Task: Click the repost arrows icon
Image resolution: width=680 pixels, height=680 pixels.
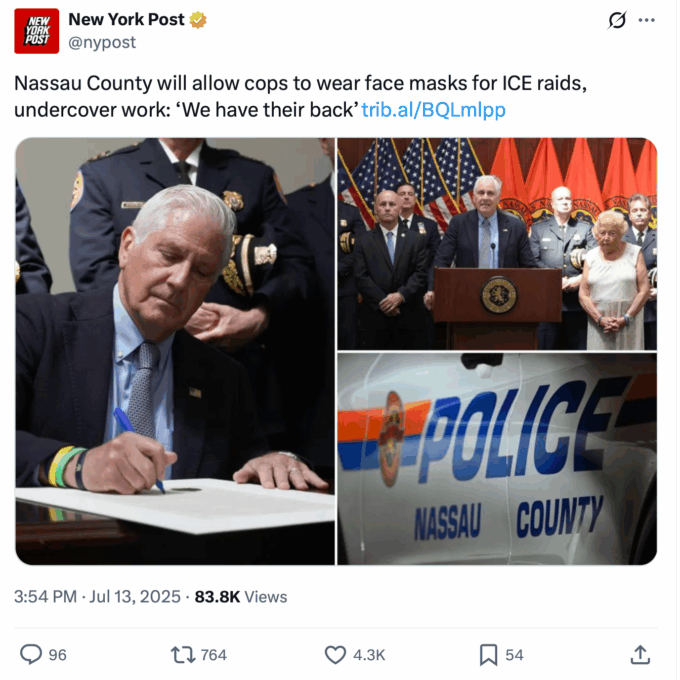Action: coord(183,655)
